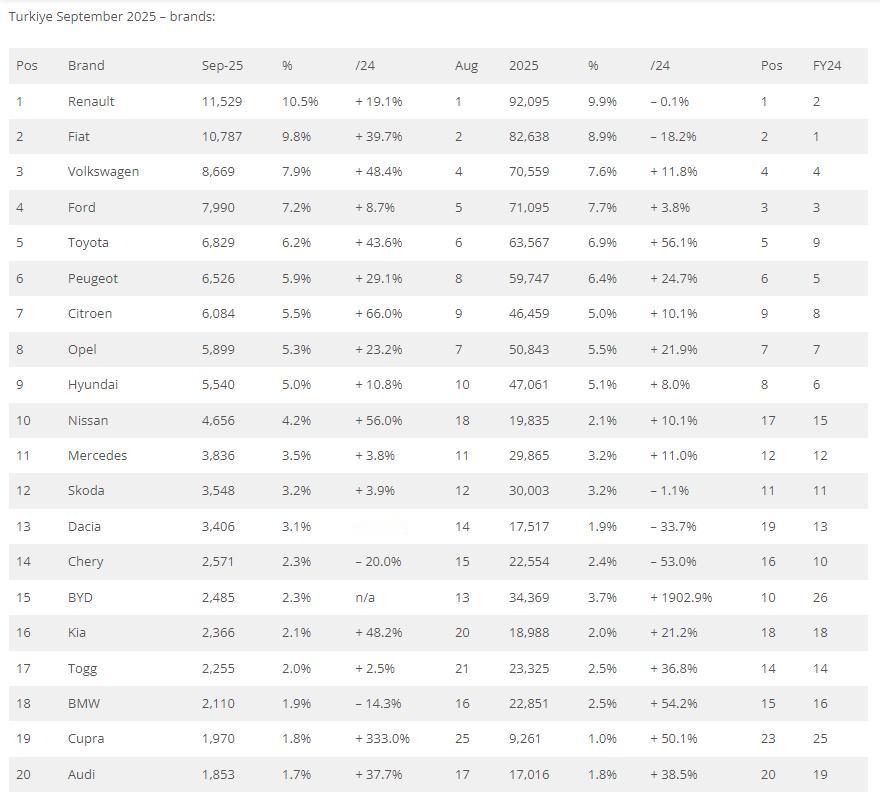The width and height of the screenshot is (880, 795).
Task: Click the Dacia brand cell
Action: (x=84, y=526)
